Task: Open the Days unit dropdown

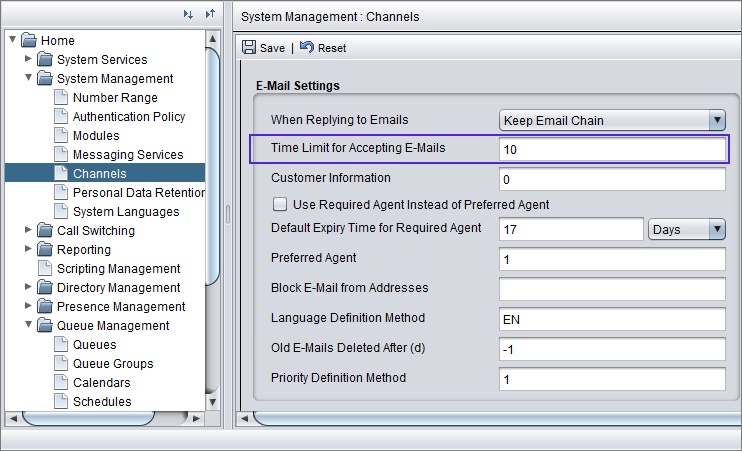Action: coord(716,230)
